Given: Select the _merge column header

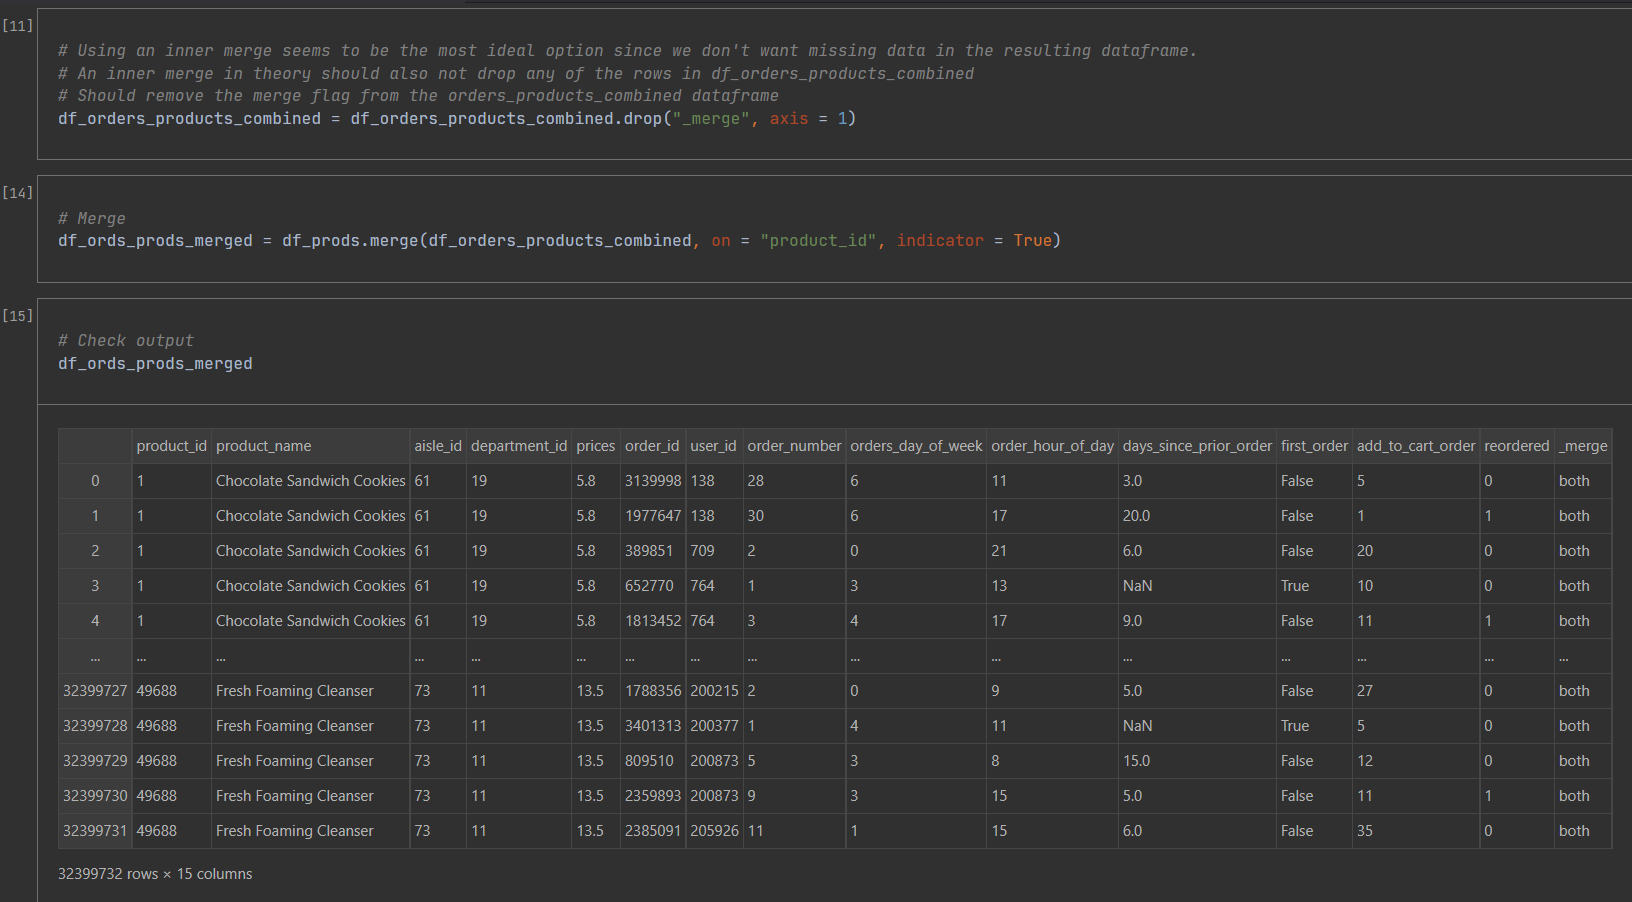Looking at the screenshot, I should (x=1582, y=446).
